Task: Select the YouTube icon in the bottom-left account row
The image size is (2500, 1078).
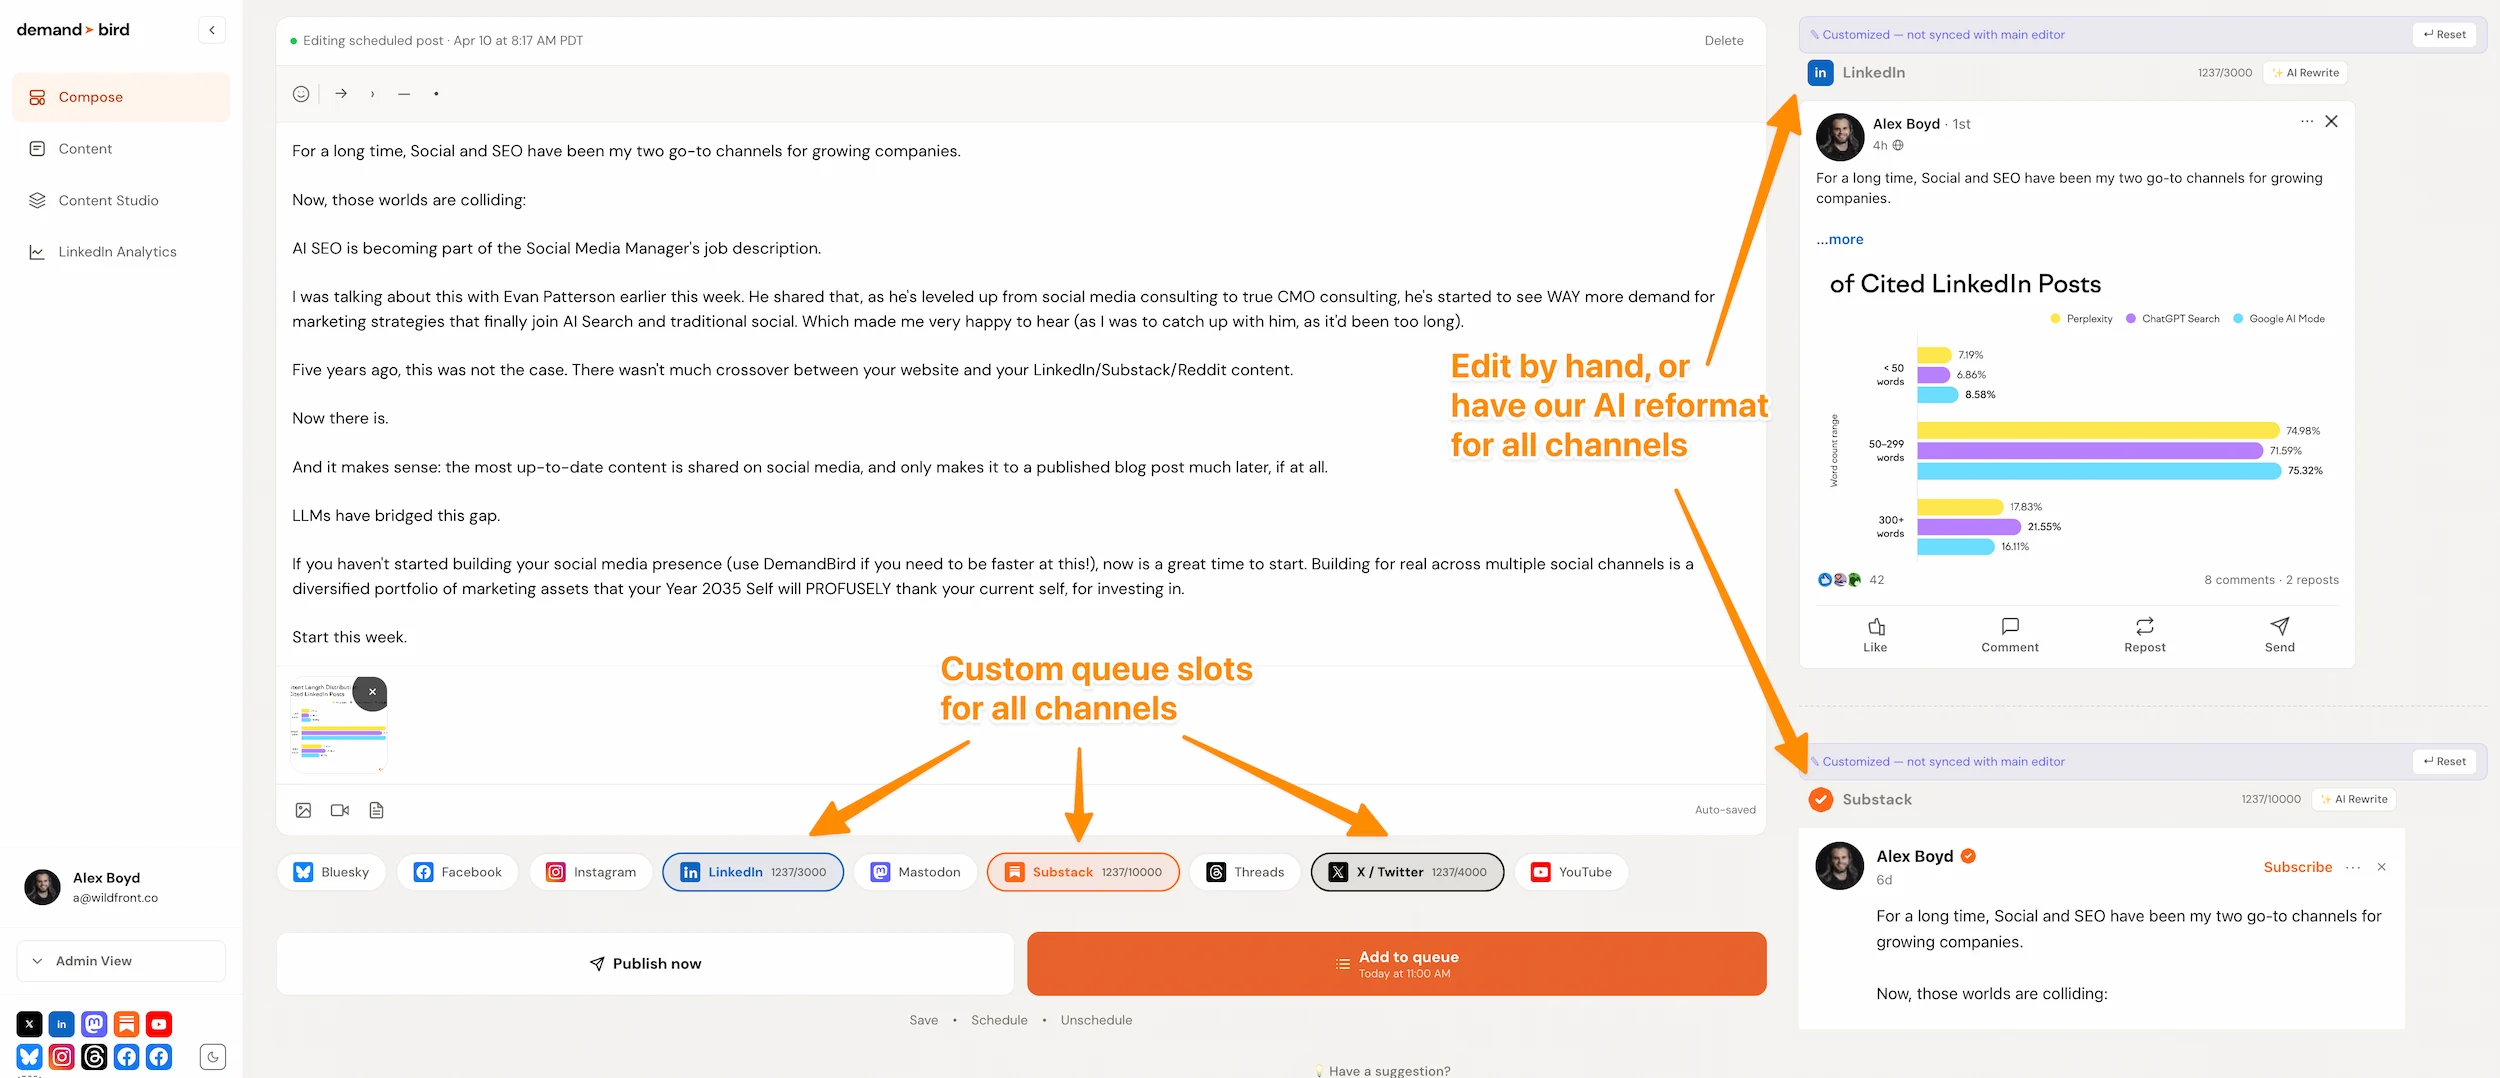Action: pos(158,1023)
